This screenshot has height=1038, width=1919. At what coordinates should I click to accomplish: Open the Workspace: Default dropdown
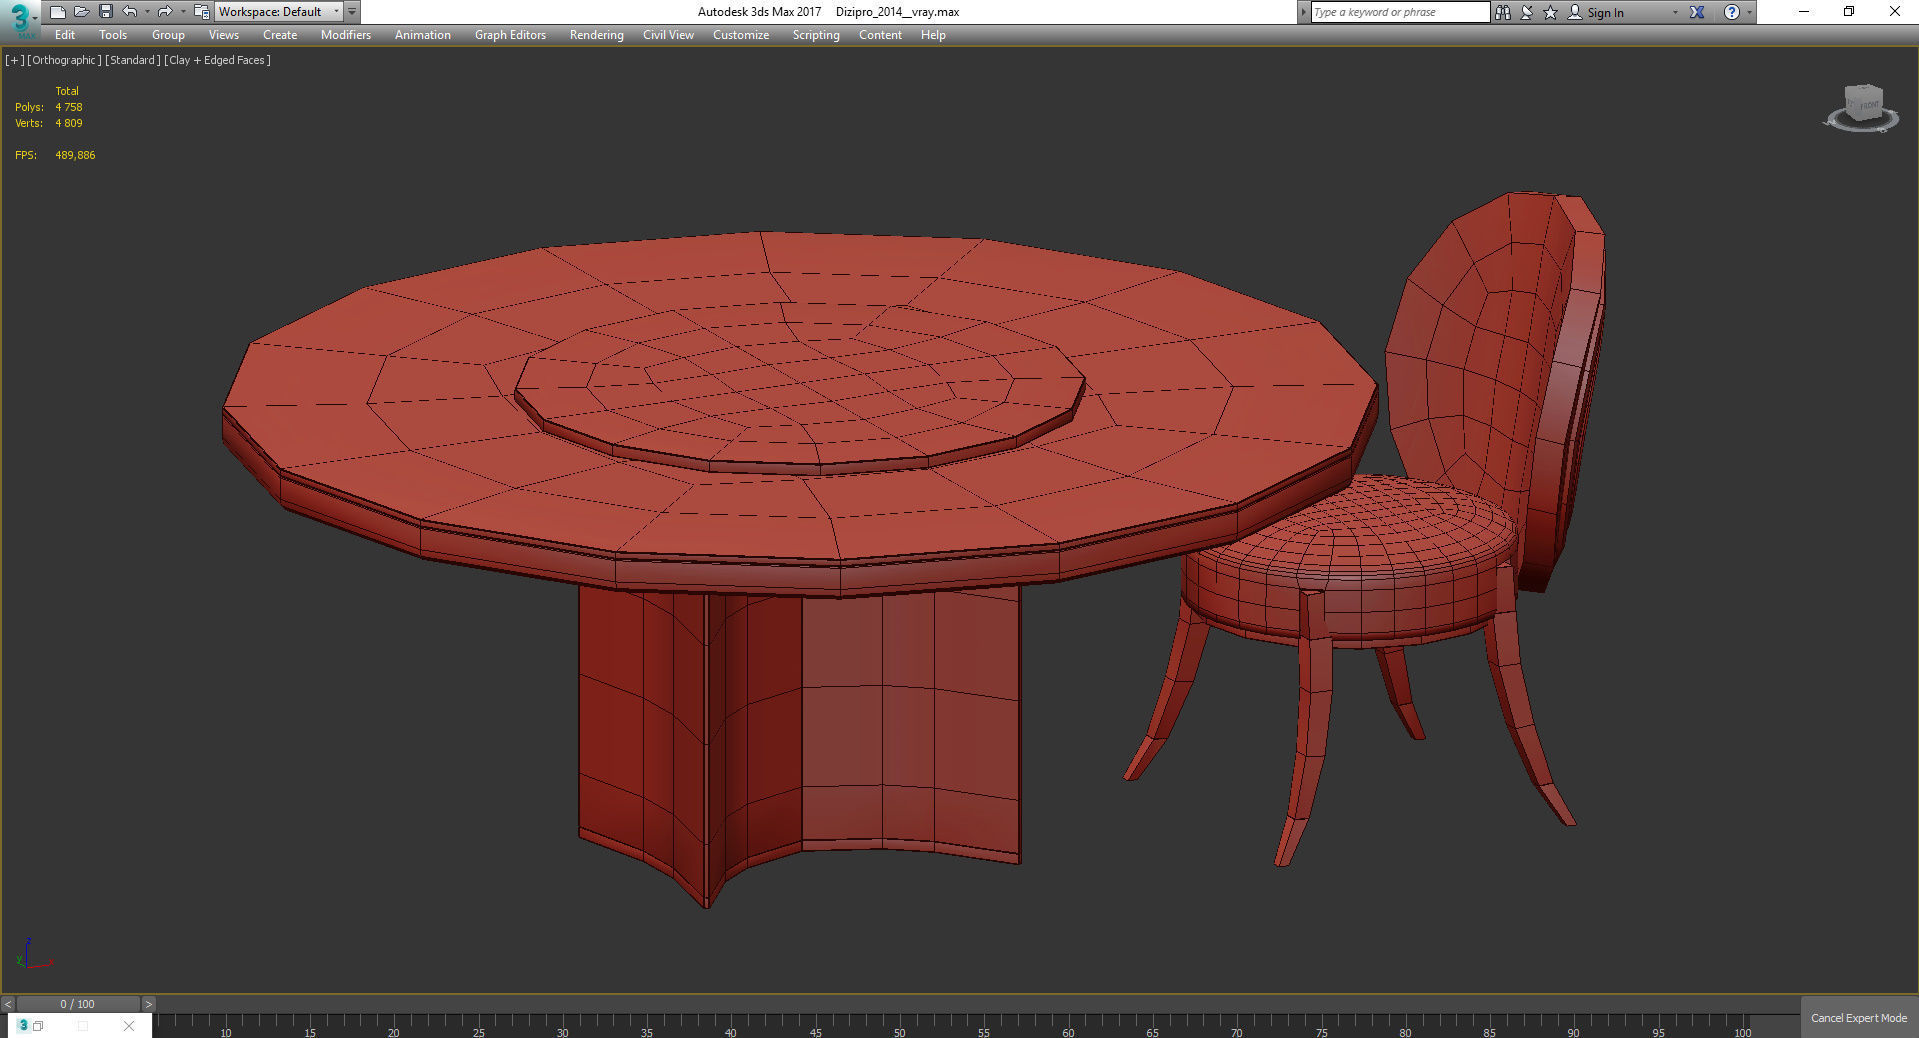coord(278,12)
